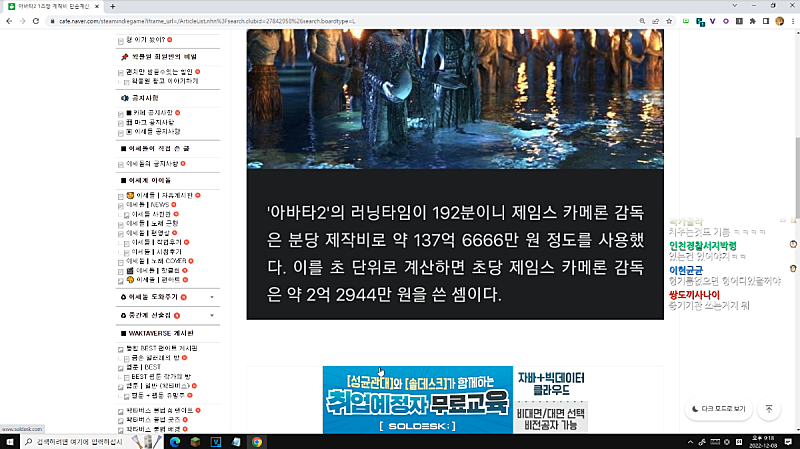The image size is (800, 449).
Task: Open the Chrome profile avatar
Action: pyautogui.click(x=779, y=21)
